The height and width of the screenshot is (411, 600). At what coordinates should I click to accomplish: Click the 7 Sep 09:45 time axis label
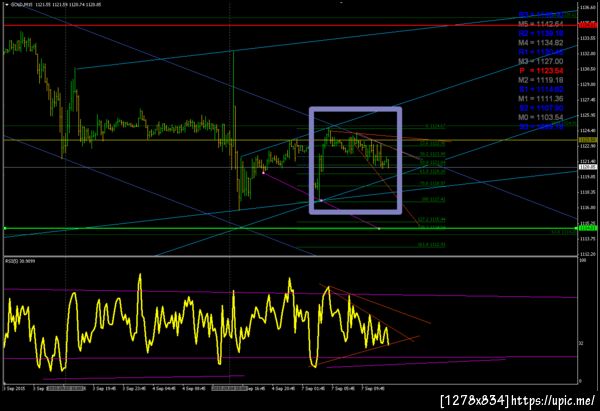[x=373, y=388]
